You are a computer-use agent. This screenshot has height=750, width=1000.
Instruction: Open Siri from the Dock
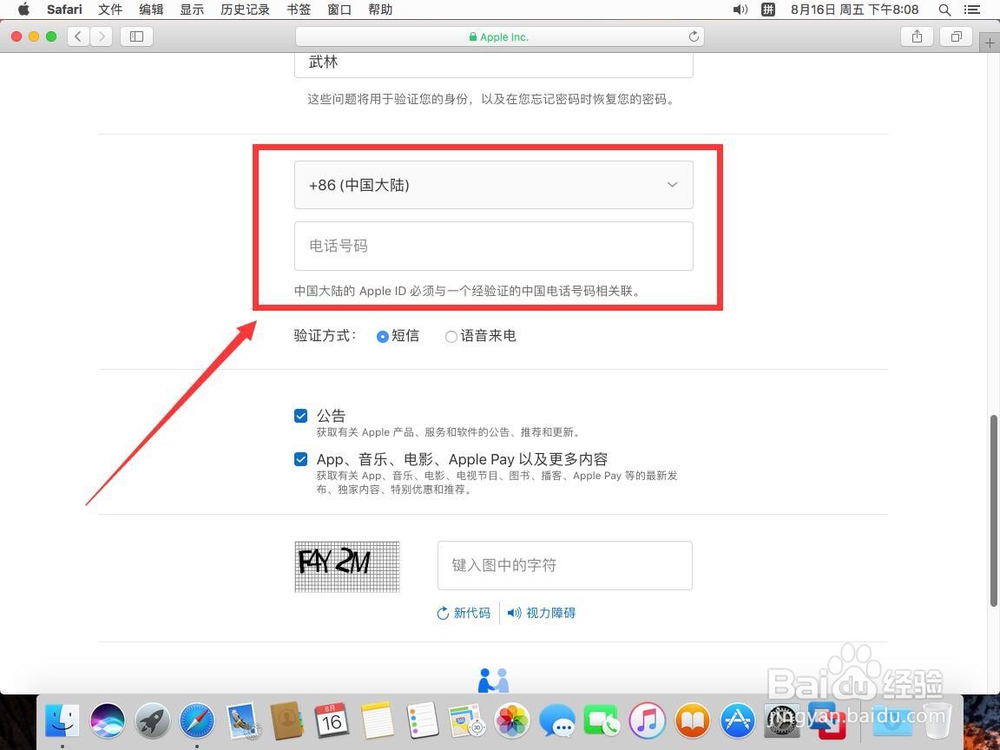click(x=107, y=721)
